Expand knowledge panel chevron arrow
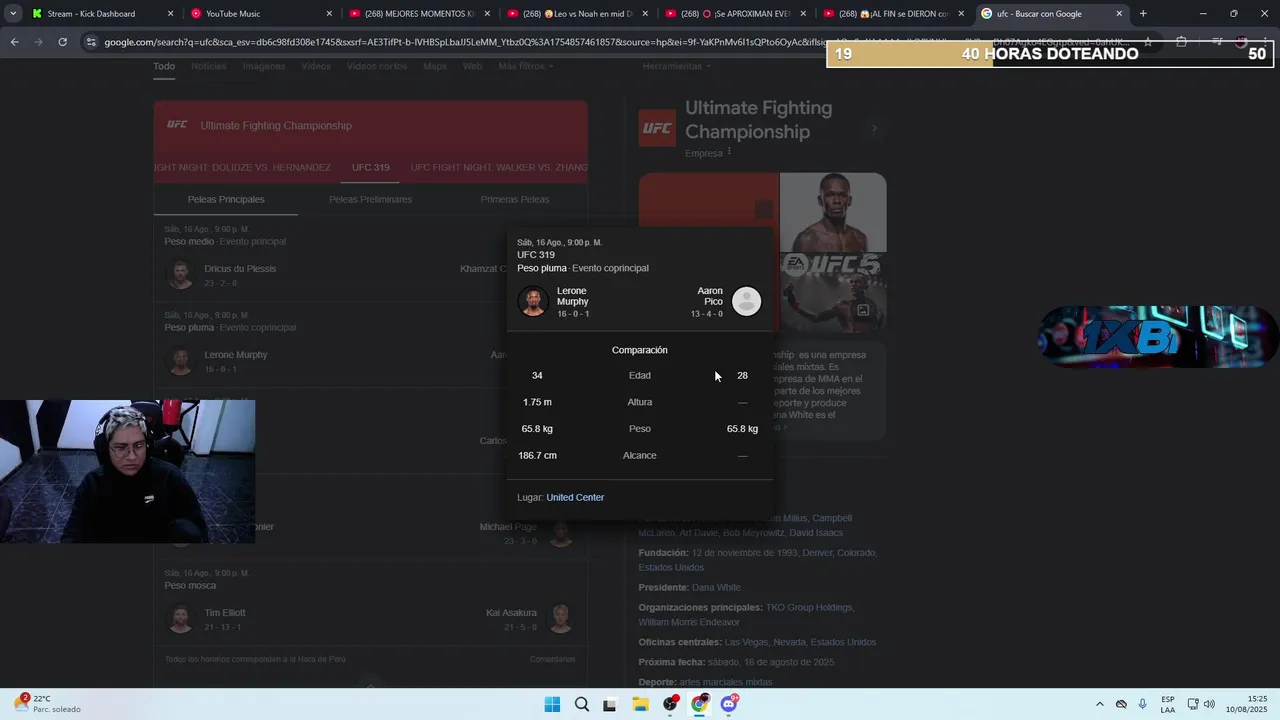 pos(874,128)
